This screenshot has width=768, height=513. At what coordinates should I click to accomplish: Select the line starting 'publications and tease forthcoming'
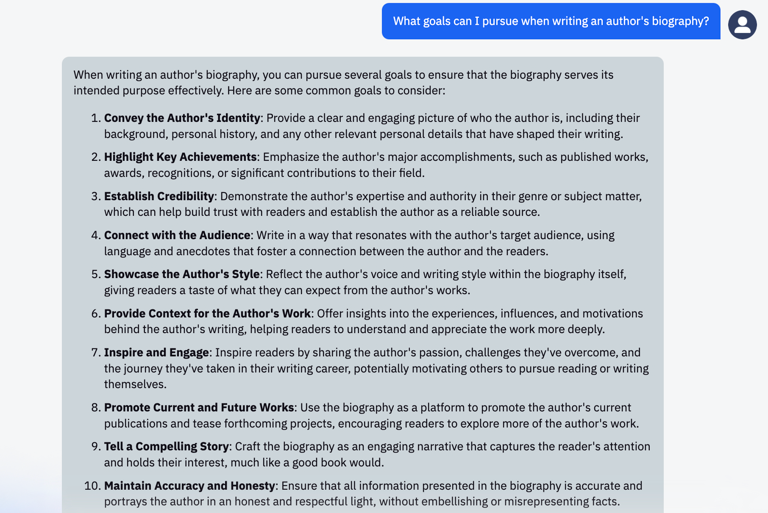pos(371,423)
